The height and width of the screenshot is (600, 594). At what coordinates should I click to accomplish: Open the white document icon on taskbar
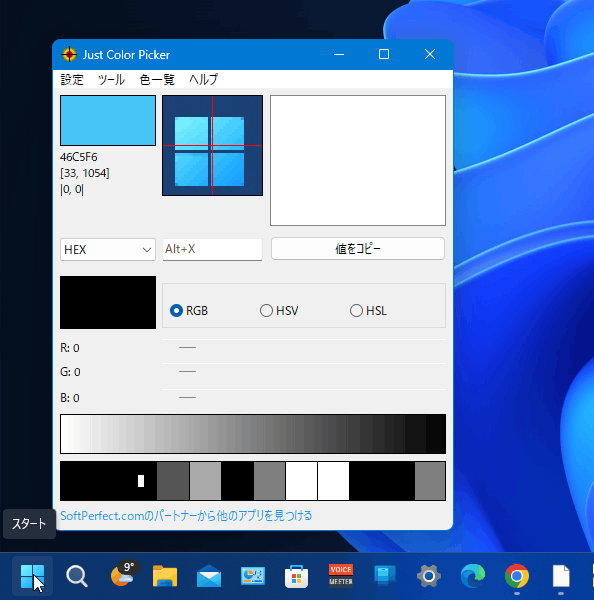[561, 576]
